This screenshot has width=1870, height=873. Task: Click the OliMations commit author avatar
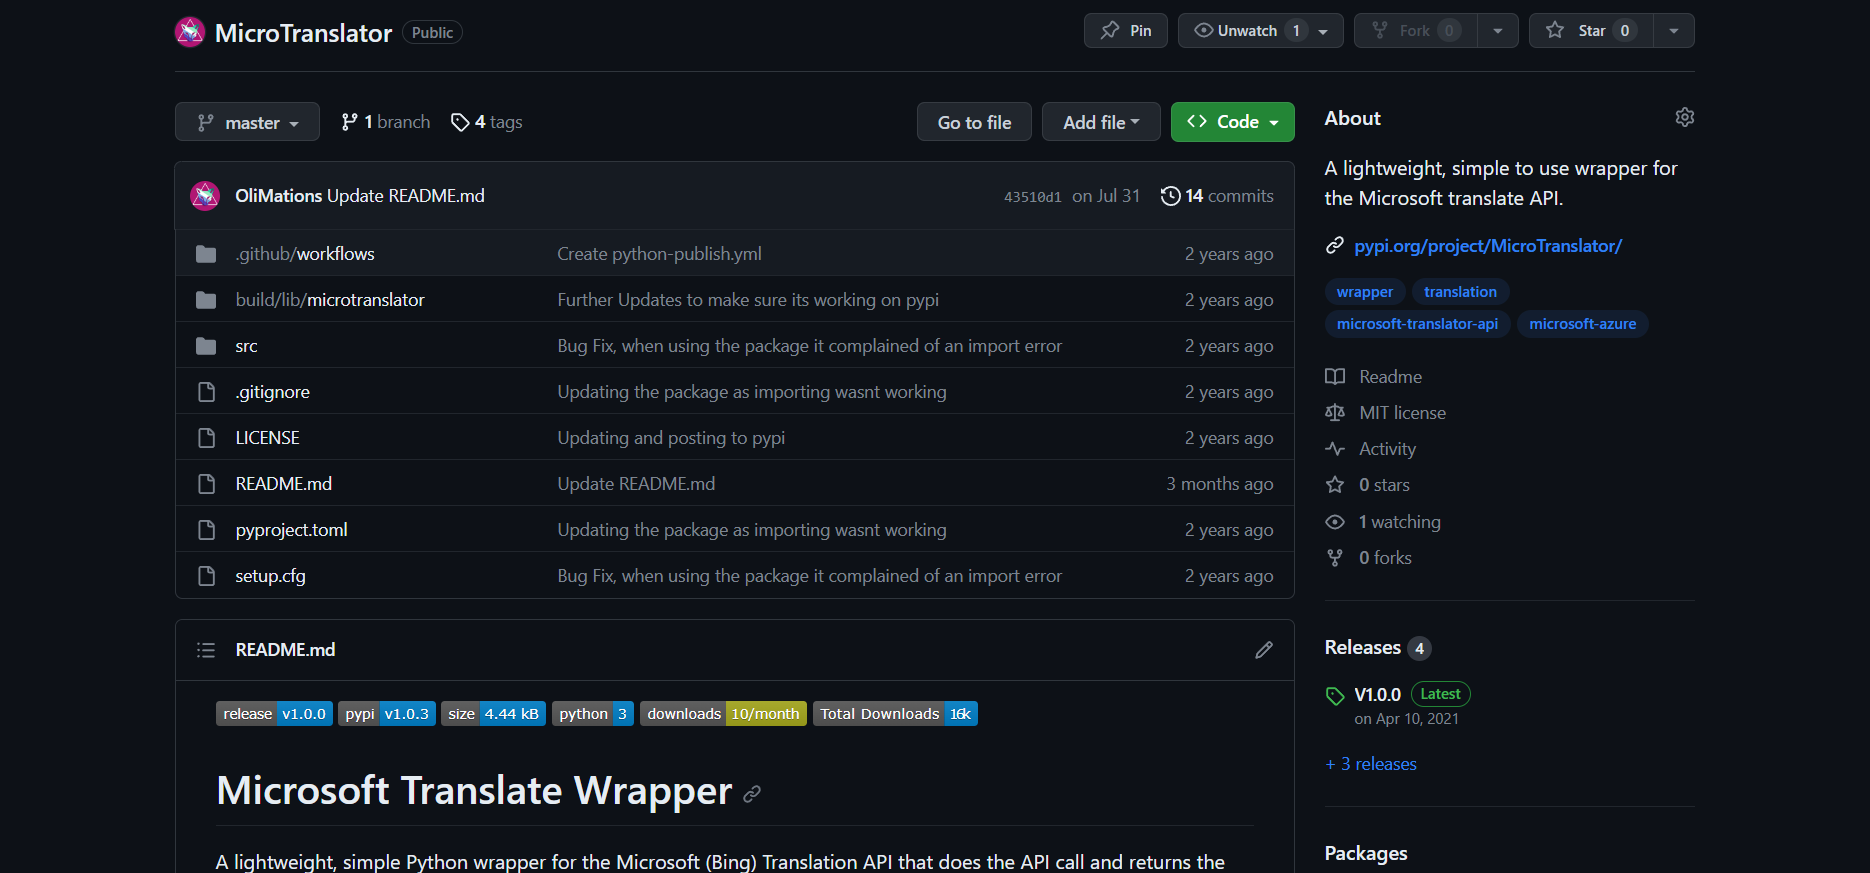[205, 196]
